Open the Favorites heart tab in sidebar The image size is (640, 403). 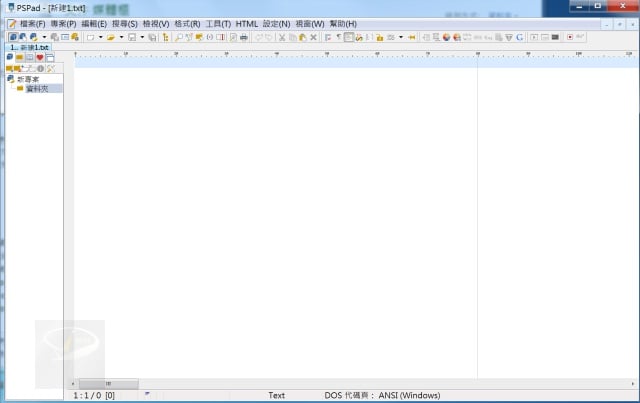click(39, 57)
